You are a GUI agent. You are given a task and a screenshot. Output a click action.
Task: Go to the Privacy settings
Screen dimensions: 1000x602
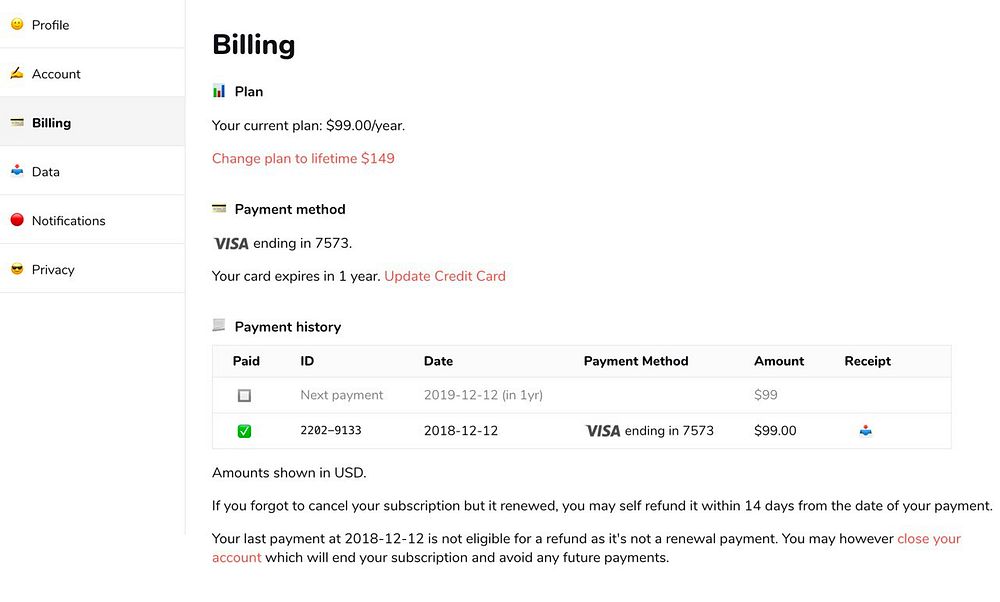(x=53, y=270)
